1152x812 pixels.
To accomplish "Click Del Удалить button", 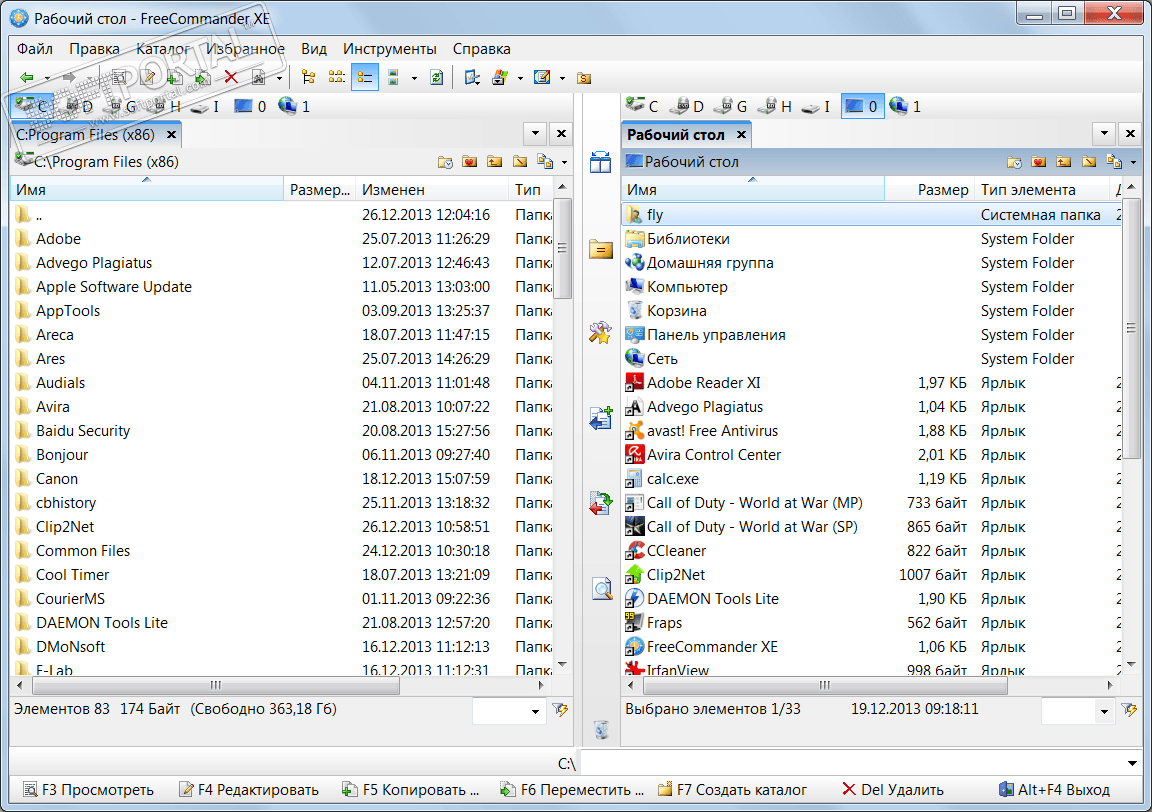I will coord(892,790).
